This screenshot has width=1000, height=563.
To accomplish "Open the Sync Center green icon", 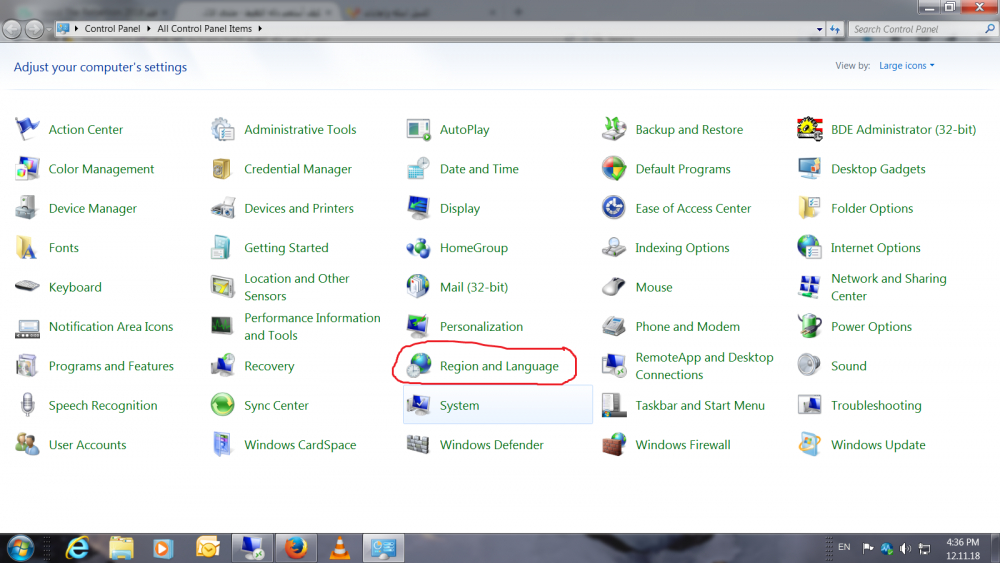I will [223, 406].
